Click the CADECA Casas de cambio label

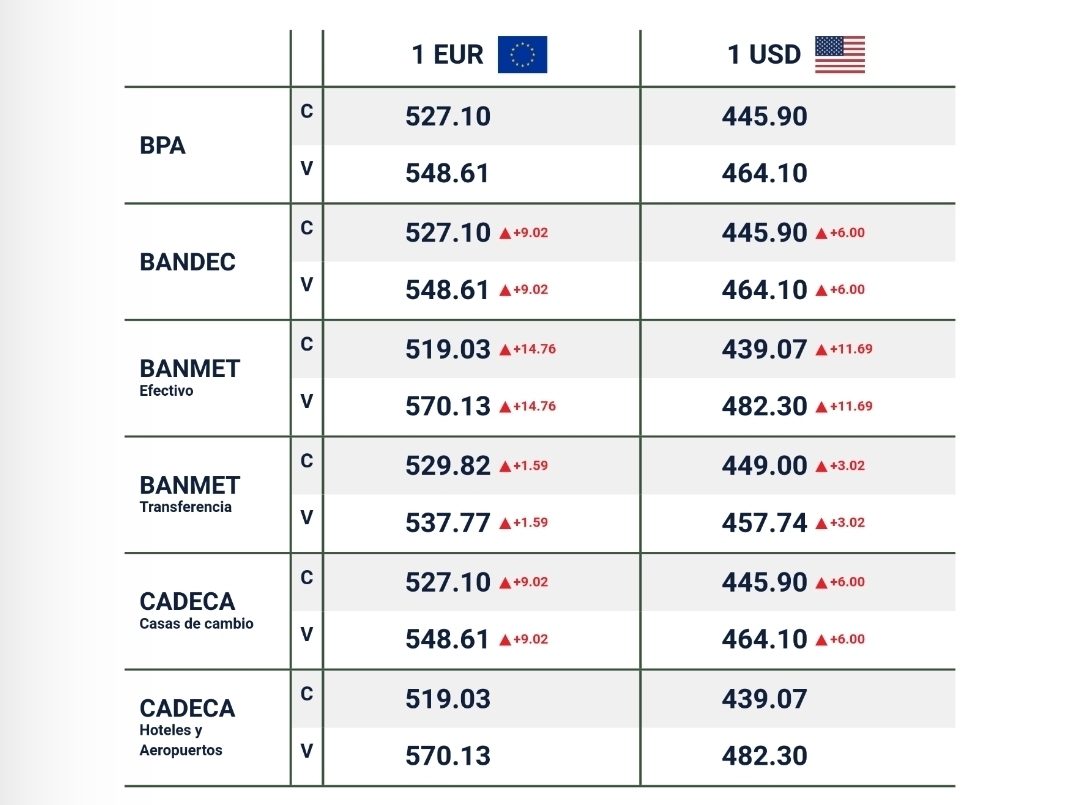(196, 610)
